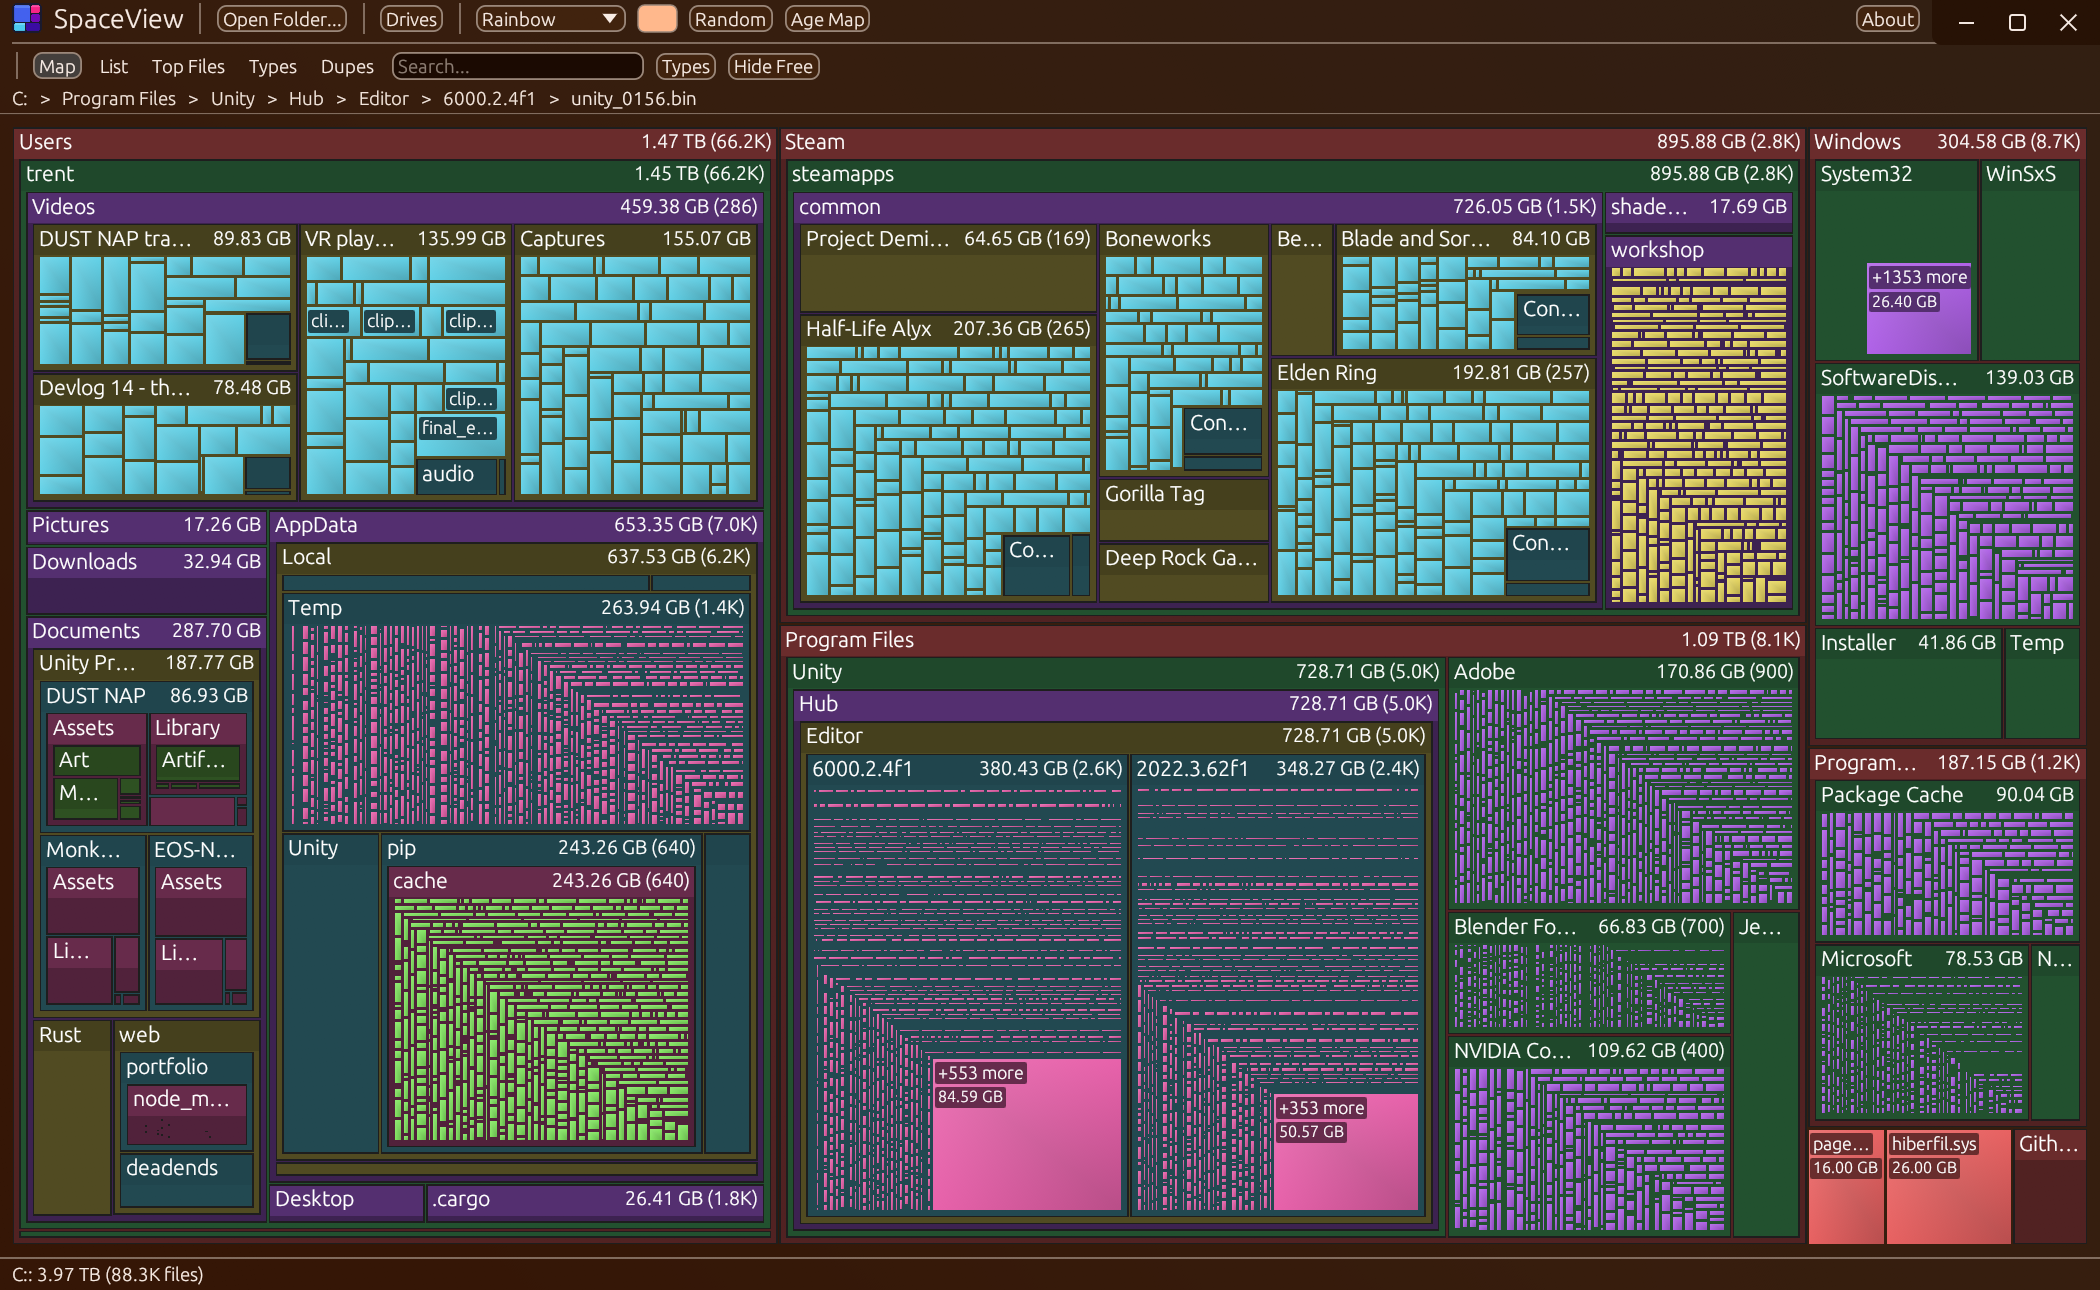Screen dimensions: 2100x1290
Task: Switch to the List tab
Action: click(x=114, y=66)
